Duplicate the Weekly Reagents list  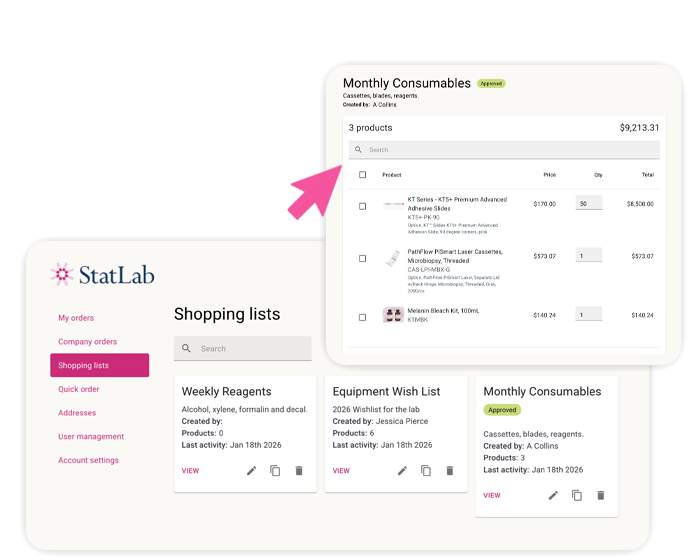(x=275, y=471)
